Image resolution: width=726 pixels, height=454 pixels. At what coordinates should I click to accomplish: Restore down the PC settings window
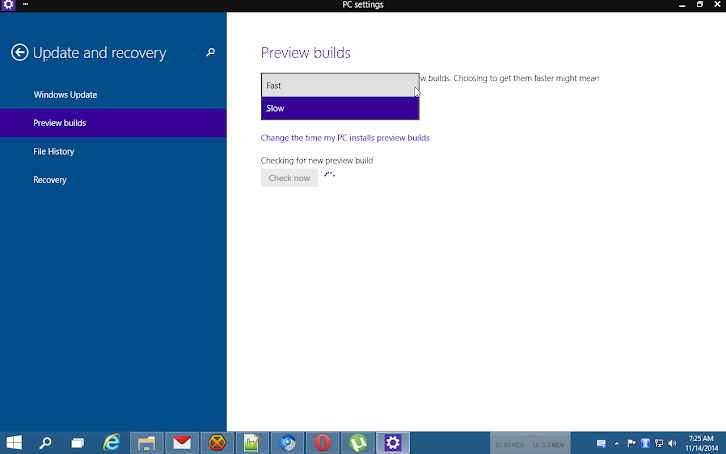coord(700,5)
